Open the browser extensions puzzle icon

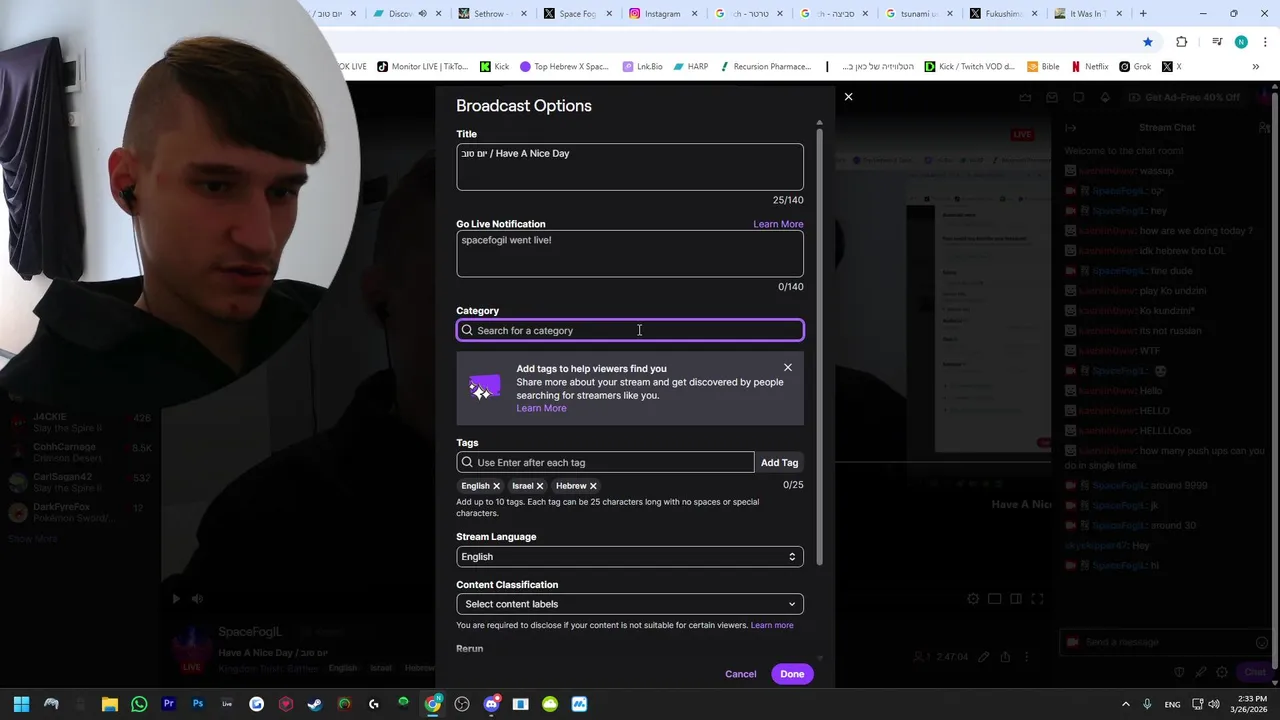click(x=1181, y=42)
